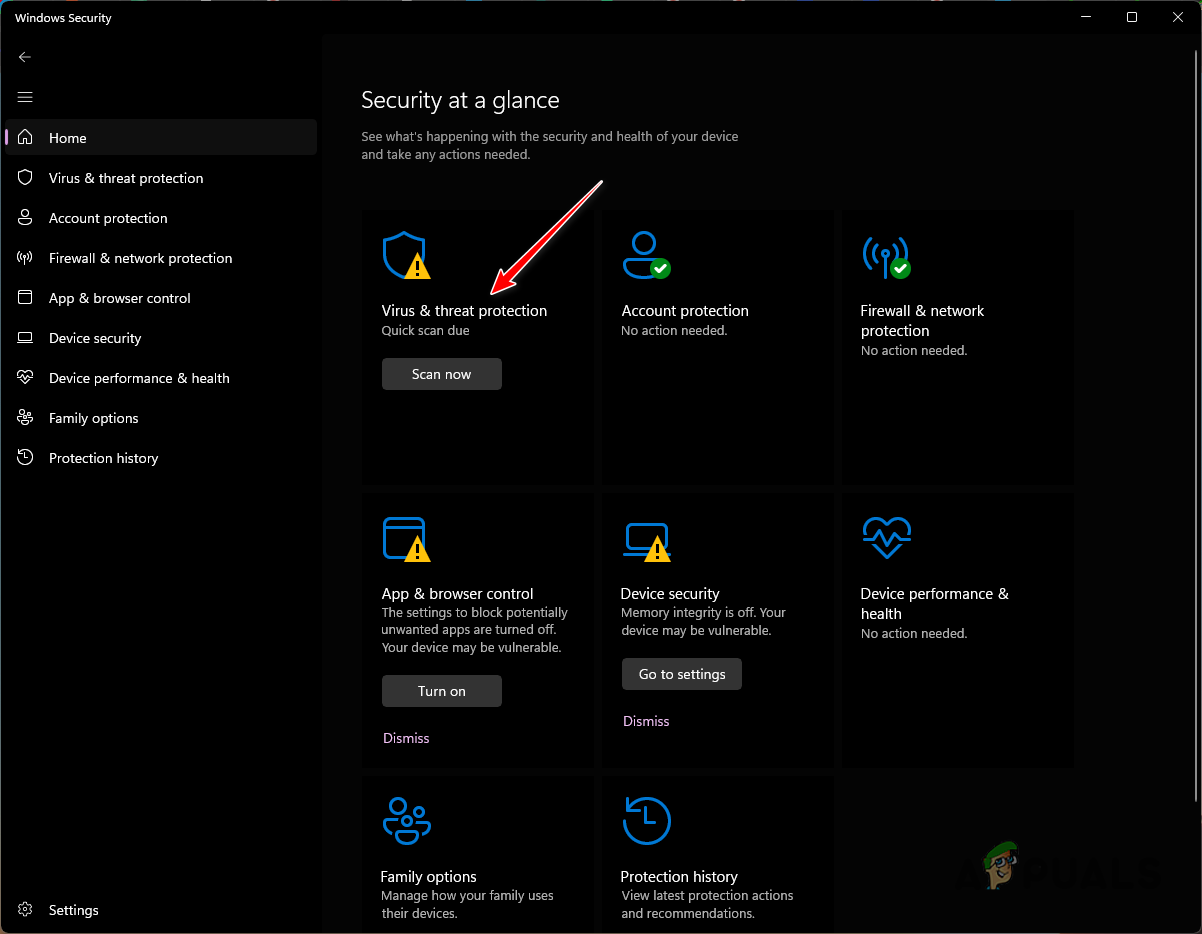Click the Virus & threat protection shield icon
The image size is (1202, 934).
pyautogui.click(x=406, y=255)
